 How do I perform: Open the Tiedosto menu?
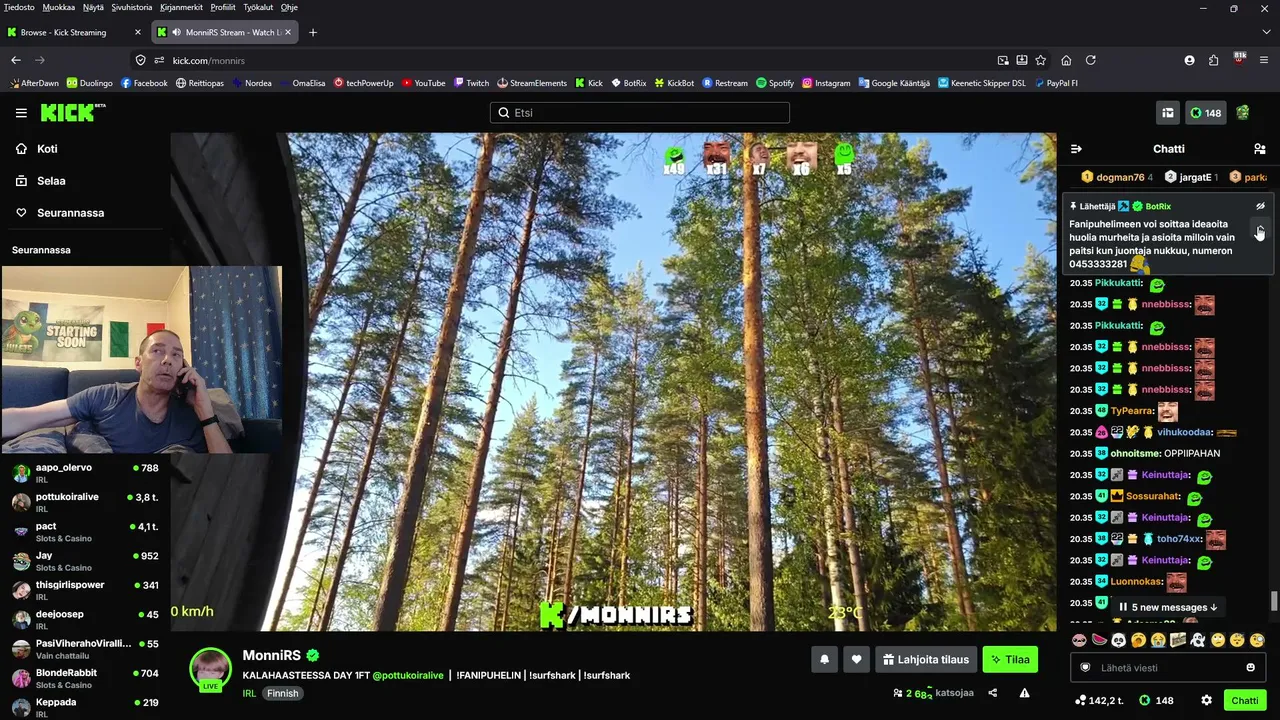click(19, 7)
